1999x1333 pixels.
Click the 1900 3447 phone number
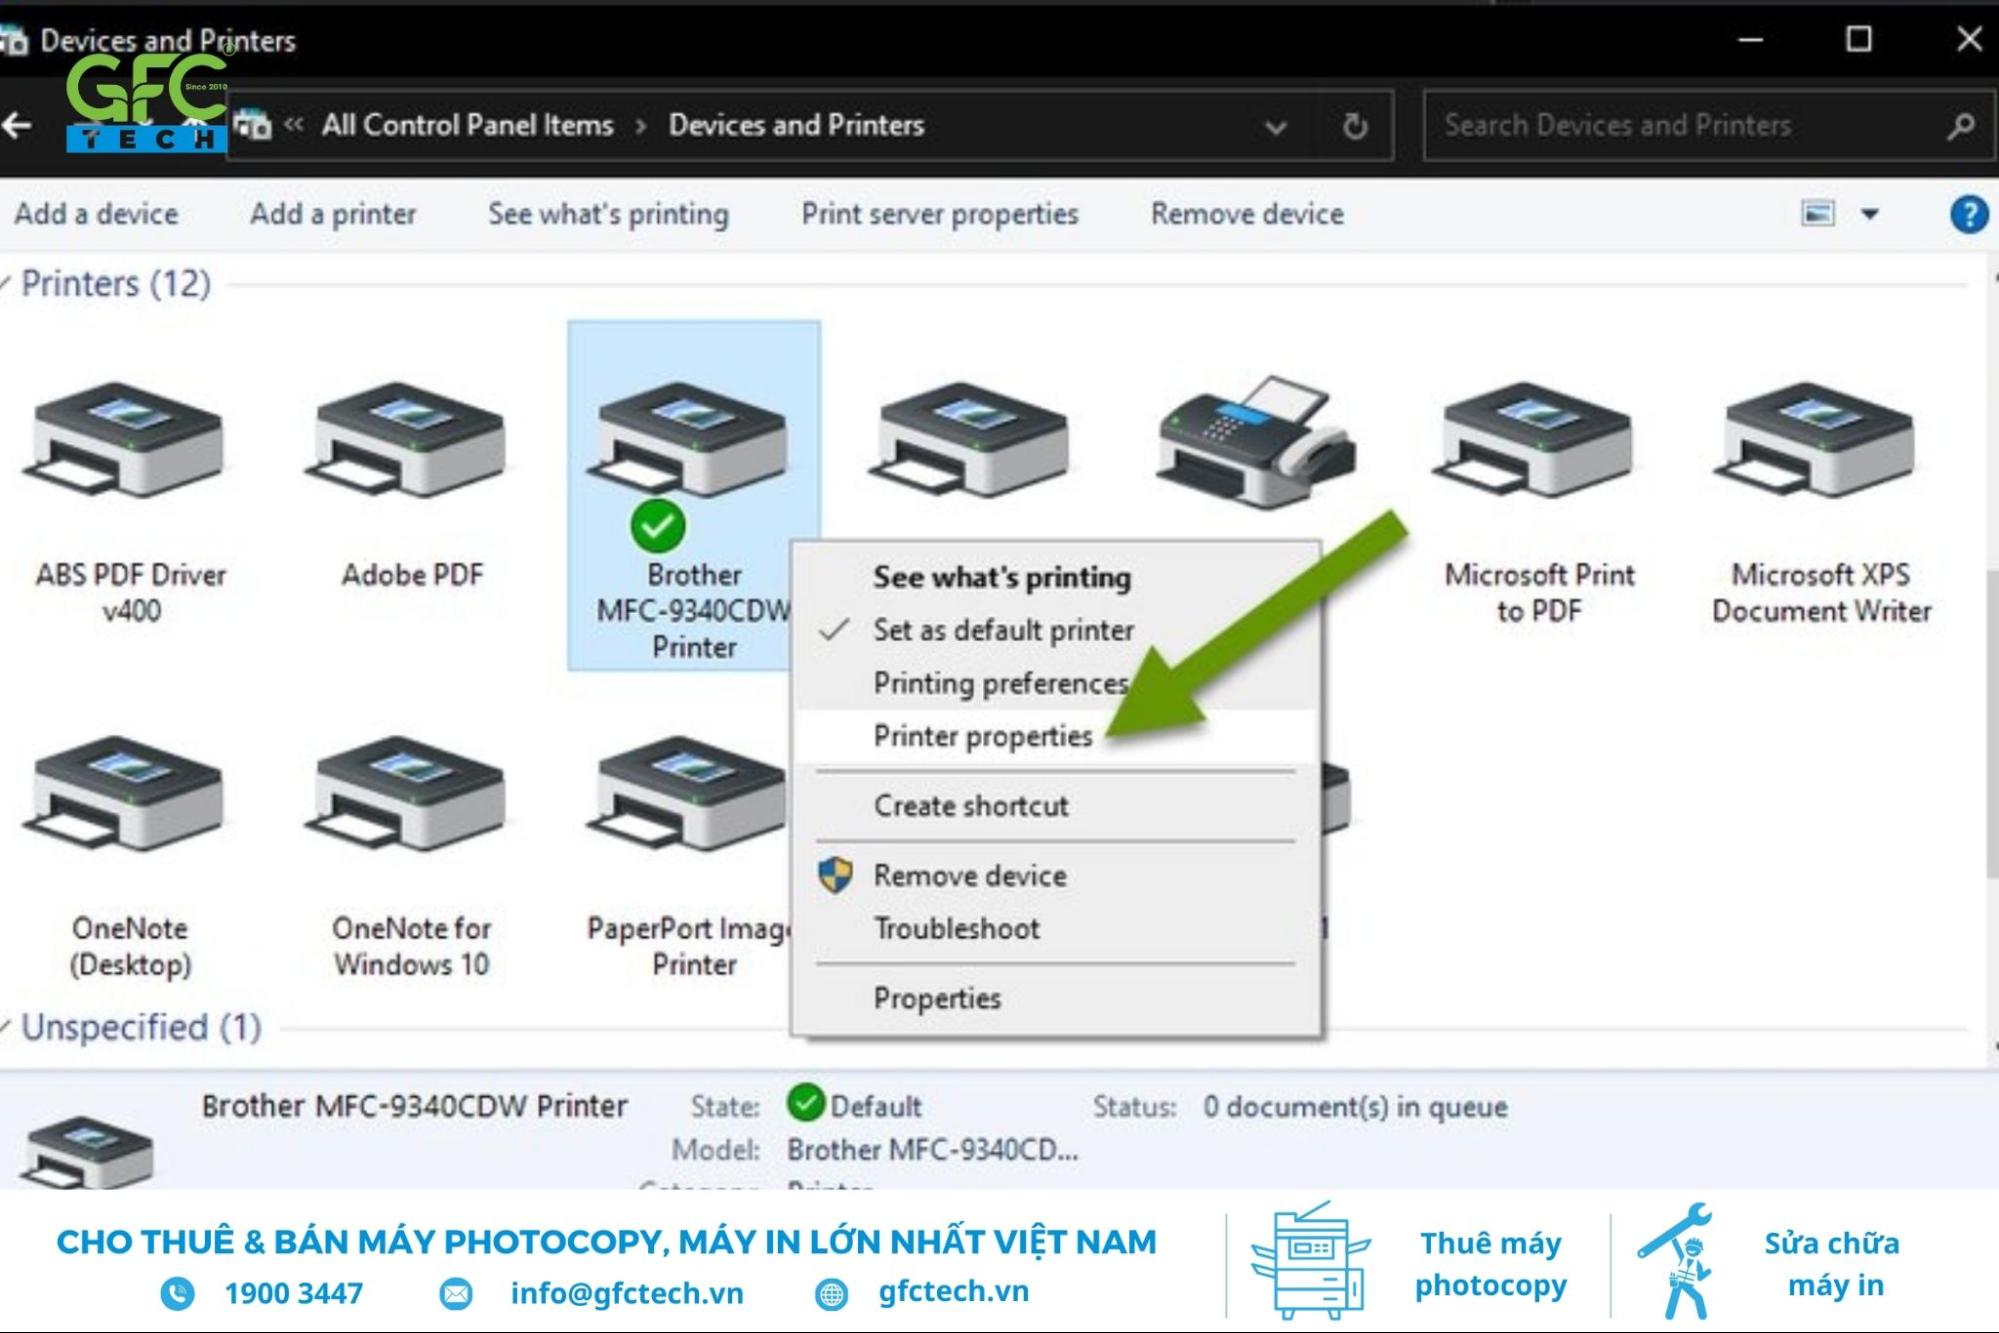tap(293, 1293)
